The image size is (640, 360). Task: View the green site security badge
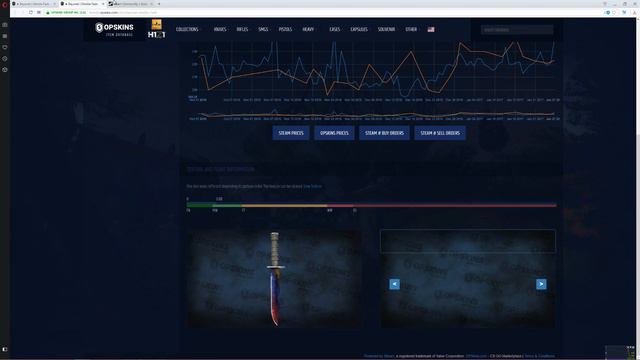(66, 12)
